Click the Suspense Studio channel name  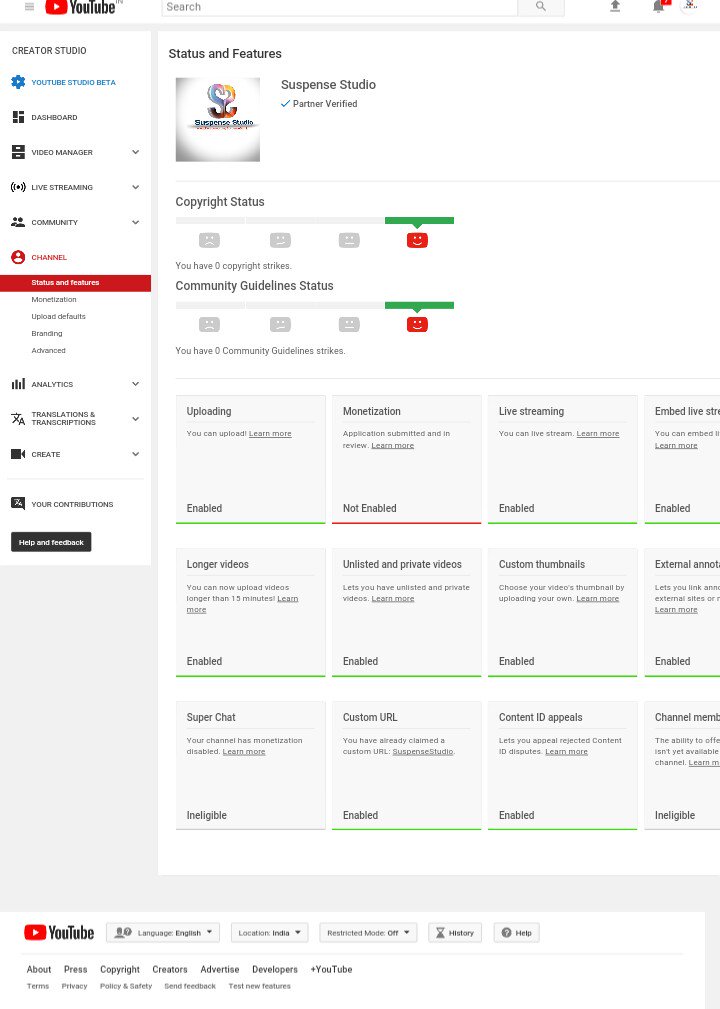[x=328, y=84]
